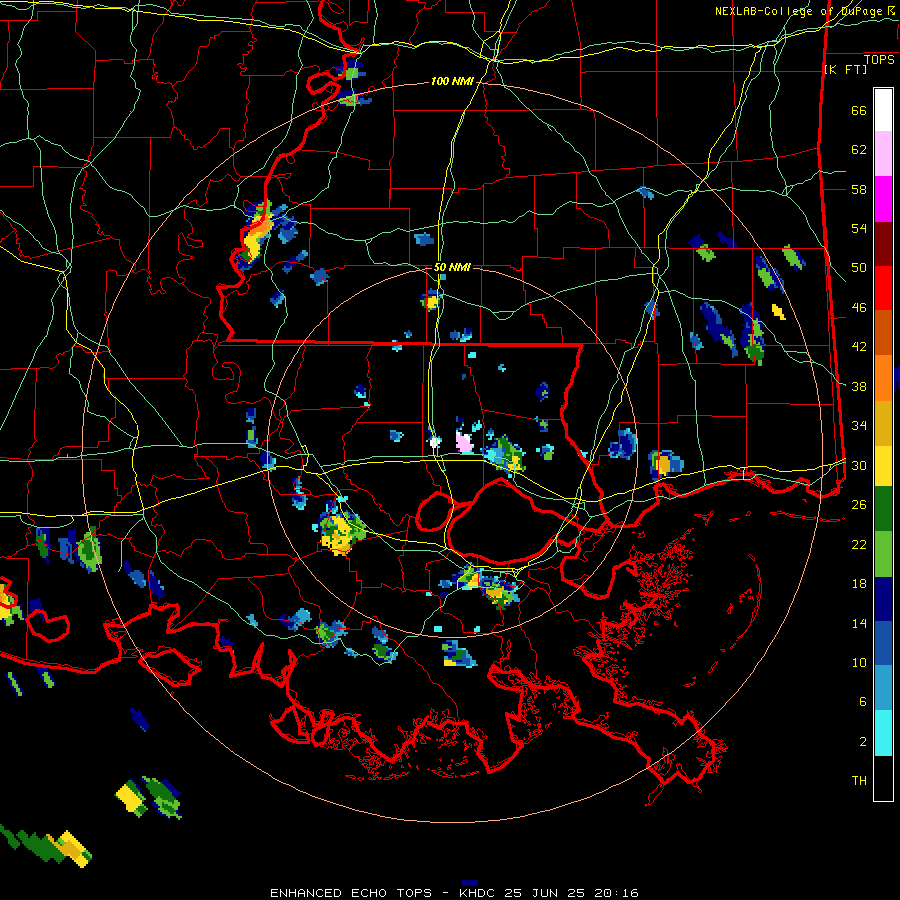The height and width of the screenshot is (900, 900).
Task: Click the "38" legend value
Action: pos(859,386)
